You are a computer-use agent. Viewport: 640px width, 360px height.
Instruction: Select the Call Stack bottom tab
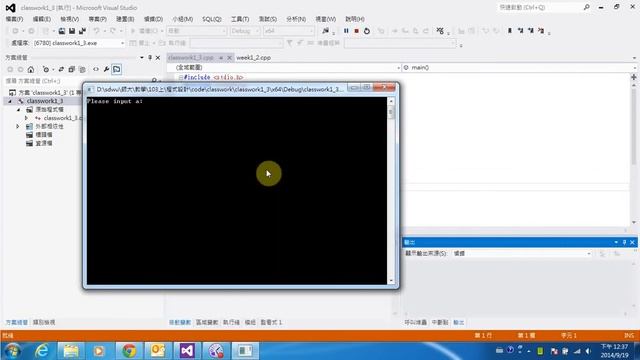pos(416,322)
